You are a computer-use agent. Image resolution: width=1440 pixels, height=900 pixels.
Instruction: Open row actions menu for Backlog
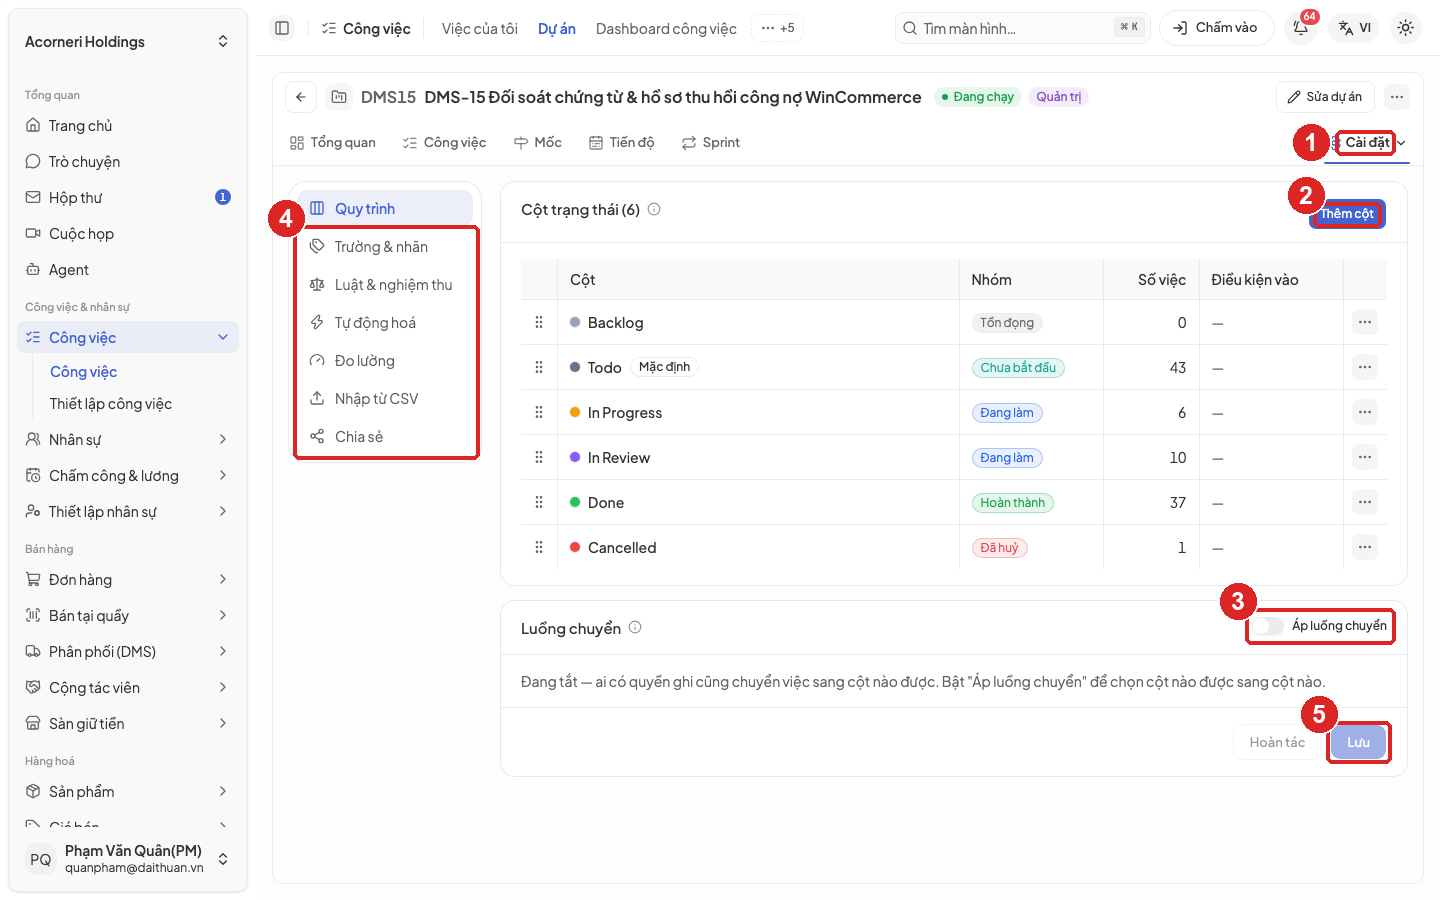1365,322
